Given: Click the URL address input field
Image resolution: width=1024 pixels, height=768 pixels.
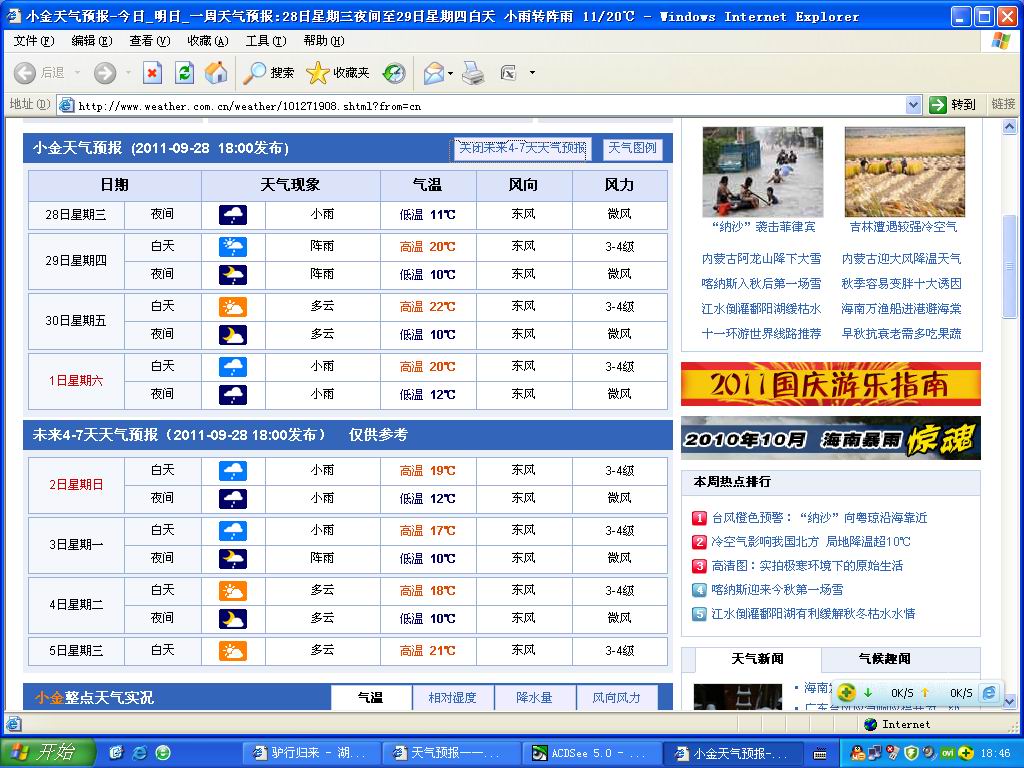Looking at the screenshot, I should (490, 105).
